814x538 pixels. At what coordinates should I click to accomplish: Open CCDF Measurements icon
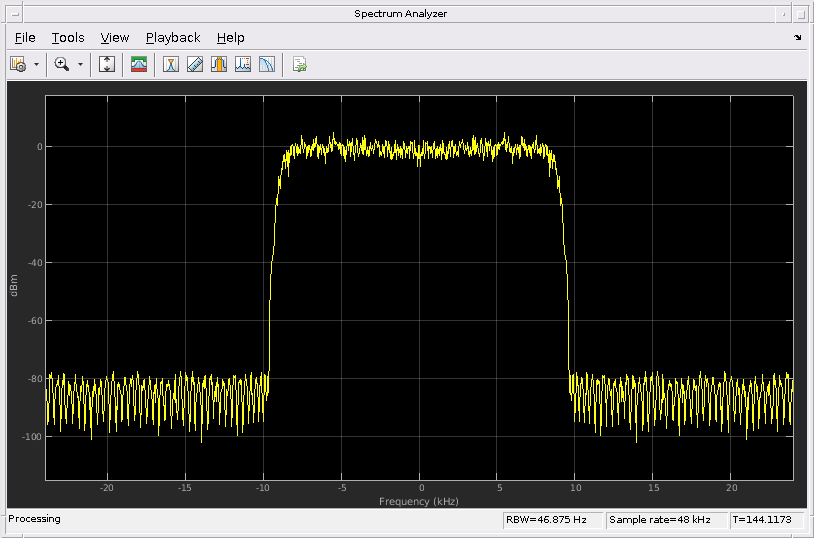[x=266, y=64]
